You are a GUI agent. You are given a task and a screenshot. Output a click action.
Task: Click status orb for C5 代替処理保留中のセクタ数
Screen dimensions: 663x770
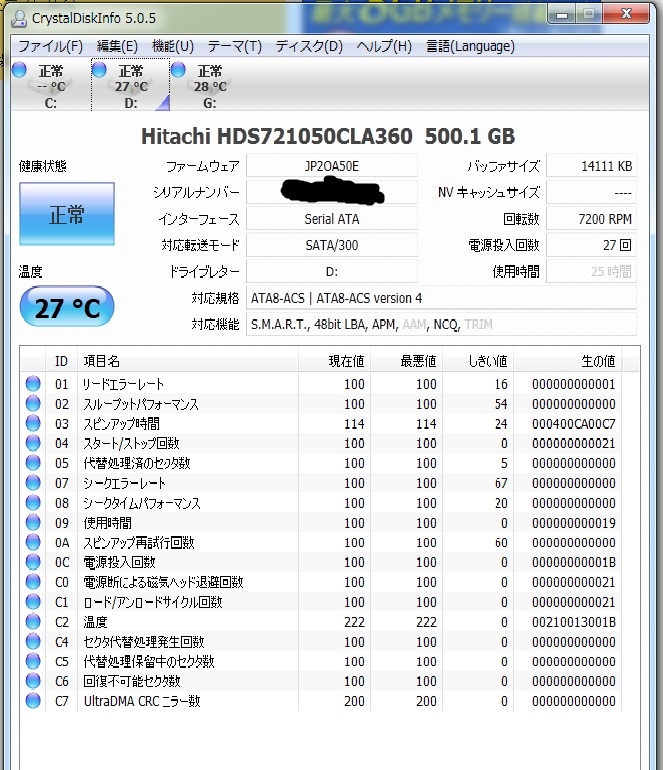[x=33, y=661]
